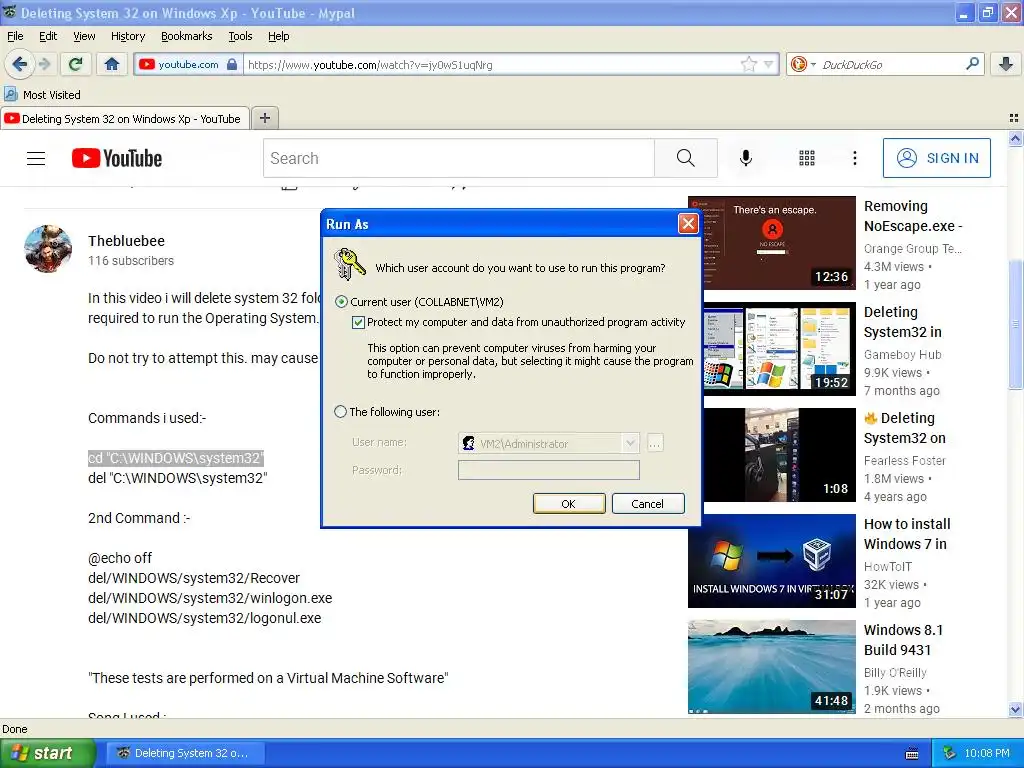1024x768 pixels.
Task: Click the URL address field
Action: click(x=491, y=65)
